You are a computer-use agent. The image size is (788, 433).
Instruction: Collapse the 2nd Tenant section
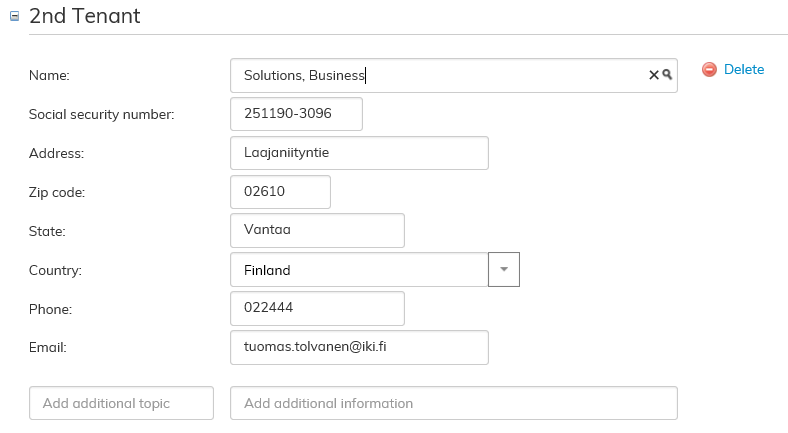(14, 17)
